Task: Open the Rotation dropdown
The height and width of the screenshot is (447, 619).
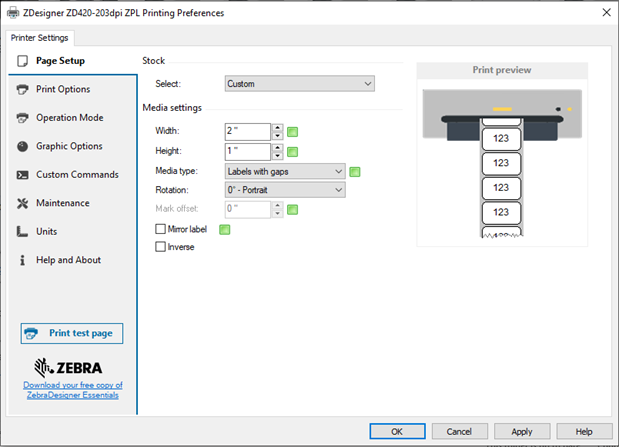Action: (x=285, y=190)
